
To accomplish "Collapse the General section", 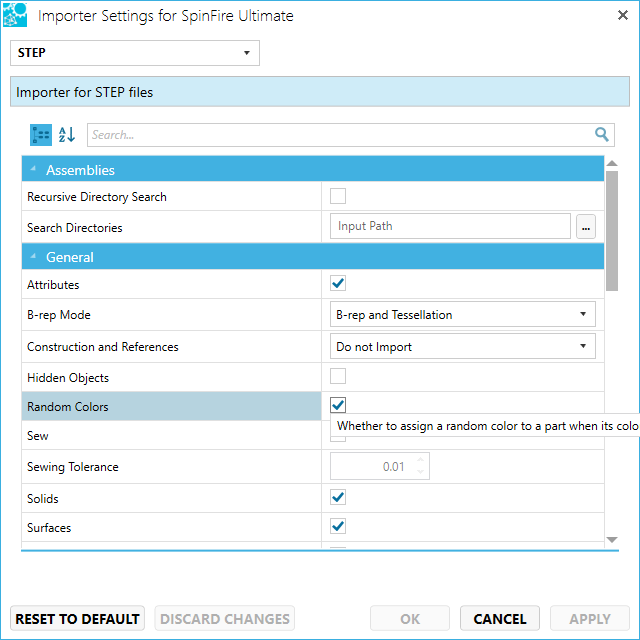I will pyautogui.click(x=33, y=256).
